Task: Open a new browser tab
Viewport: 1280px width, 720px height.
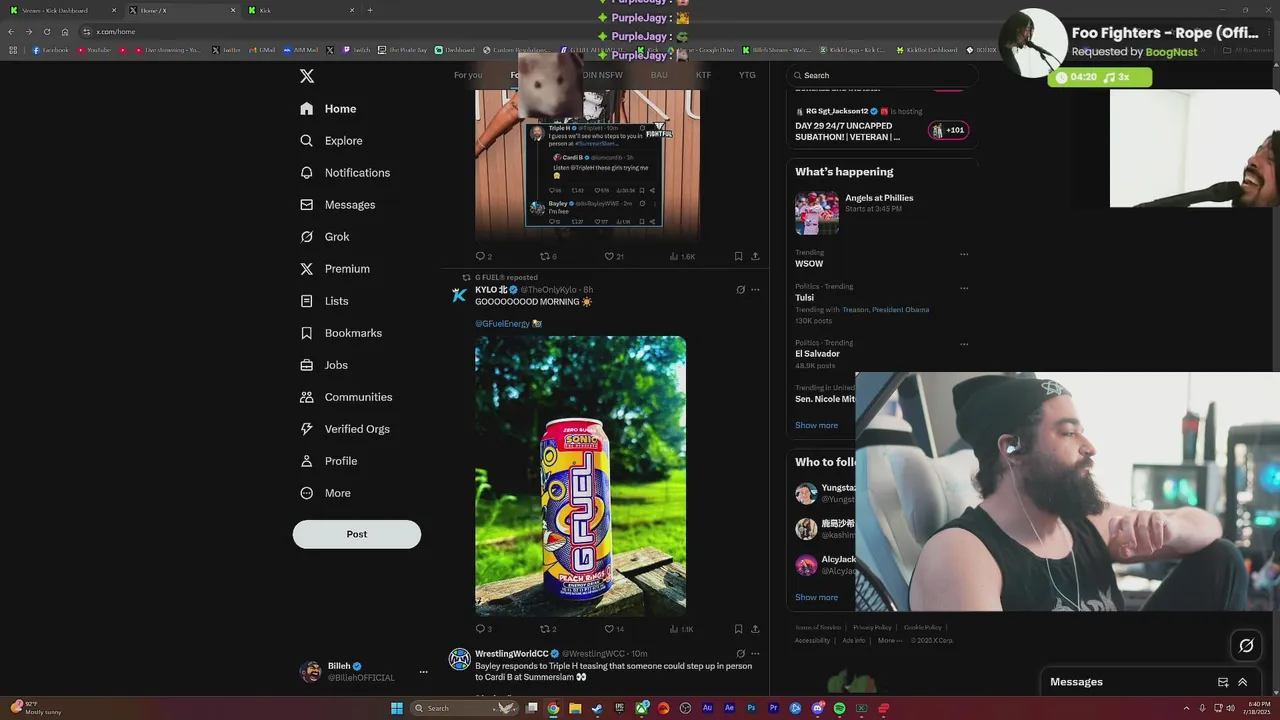Action: pyautogui.click(x=370, y=10)
